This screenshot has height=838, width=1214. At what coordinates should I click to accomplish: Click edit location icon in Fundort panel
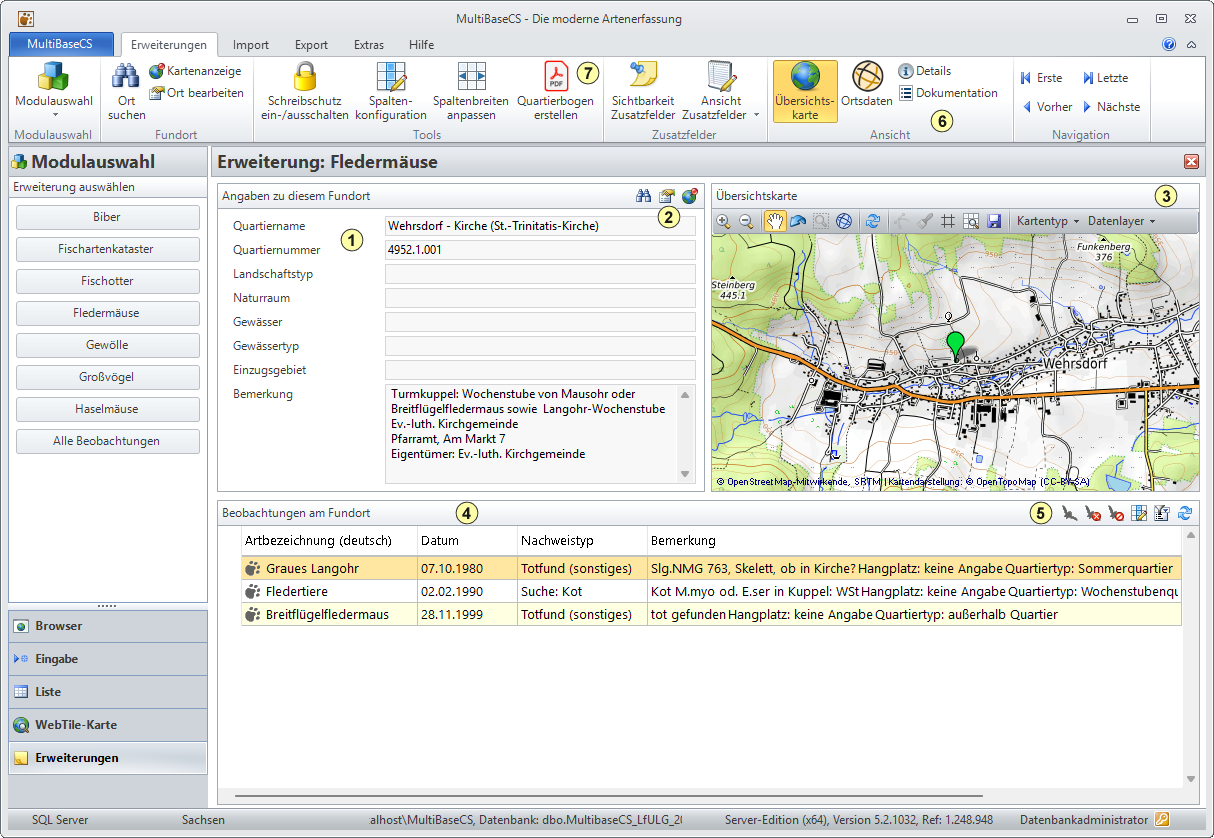point(667,196)
